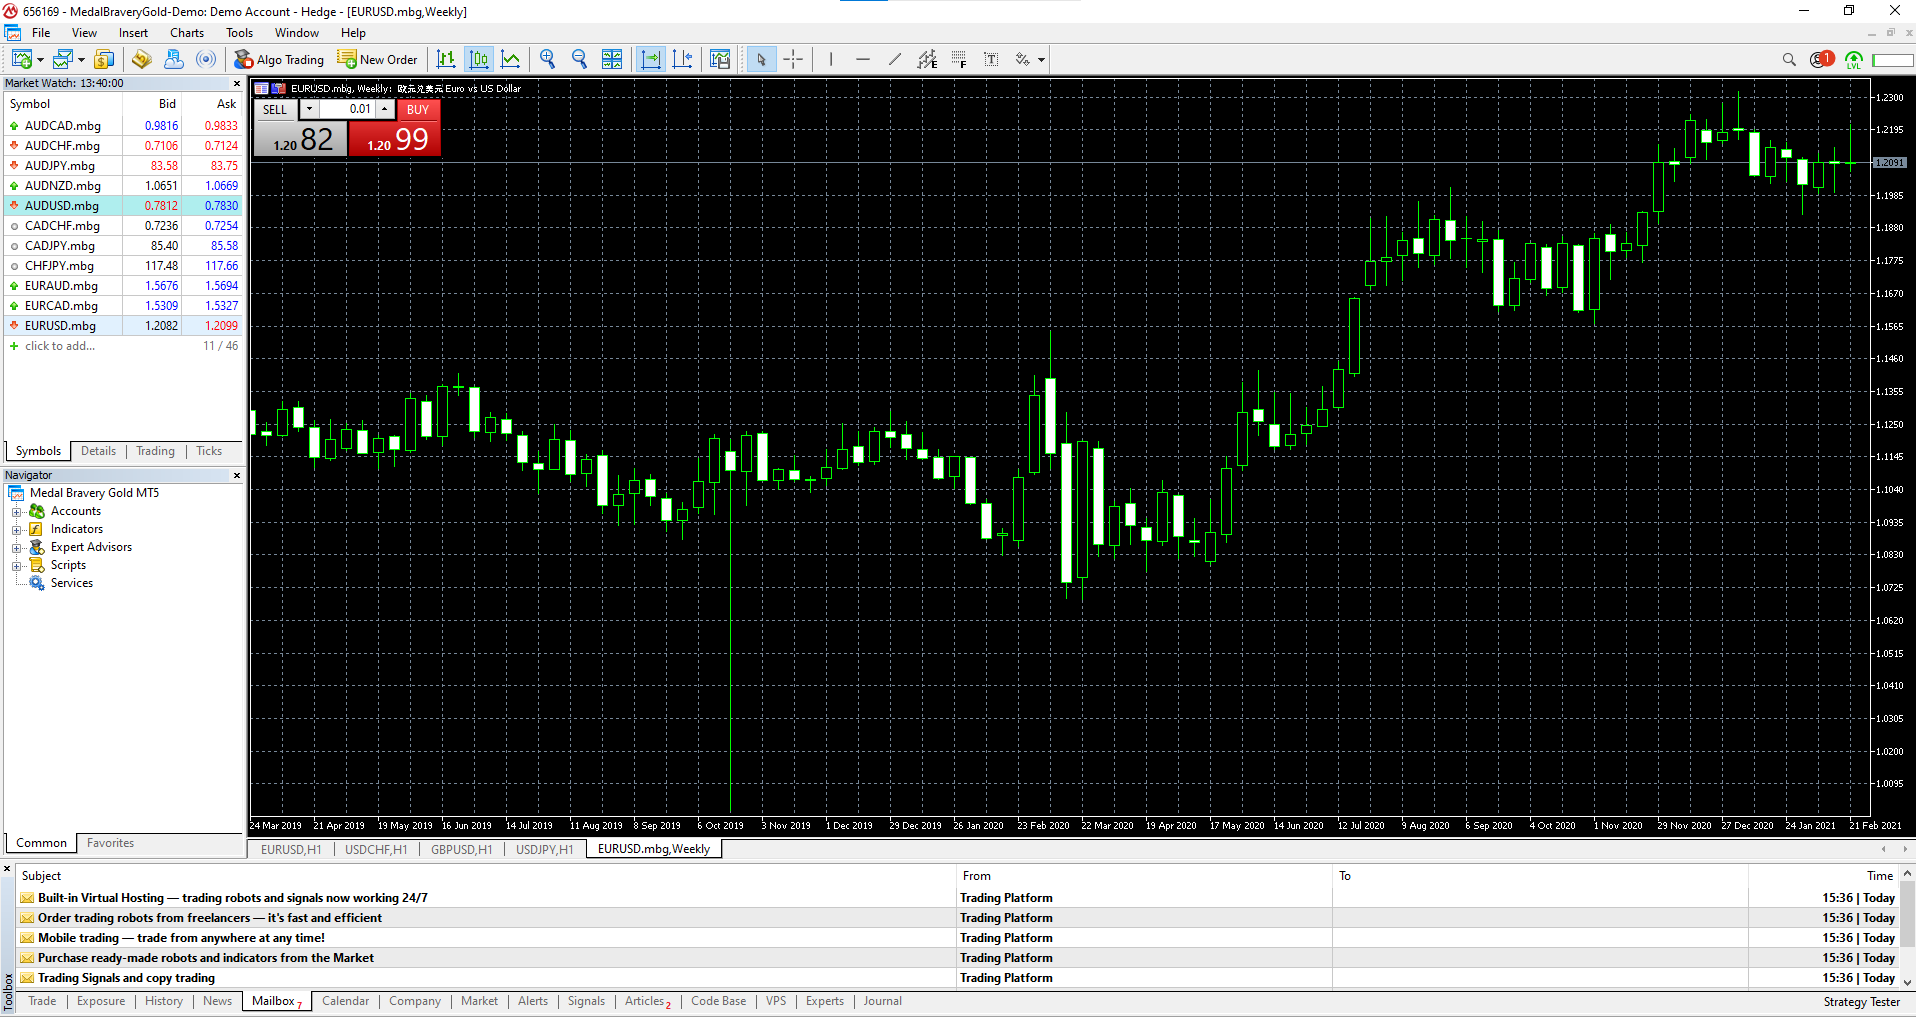Open the new chart toolbar icon
This screenshot has width=1916, height=1017.
[x=20, y=59]
